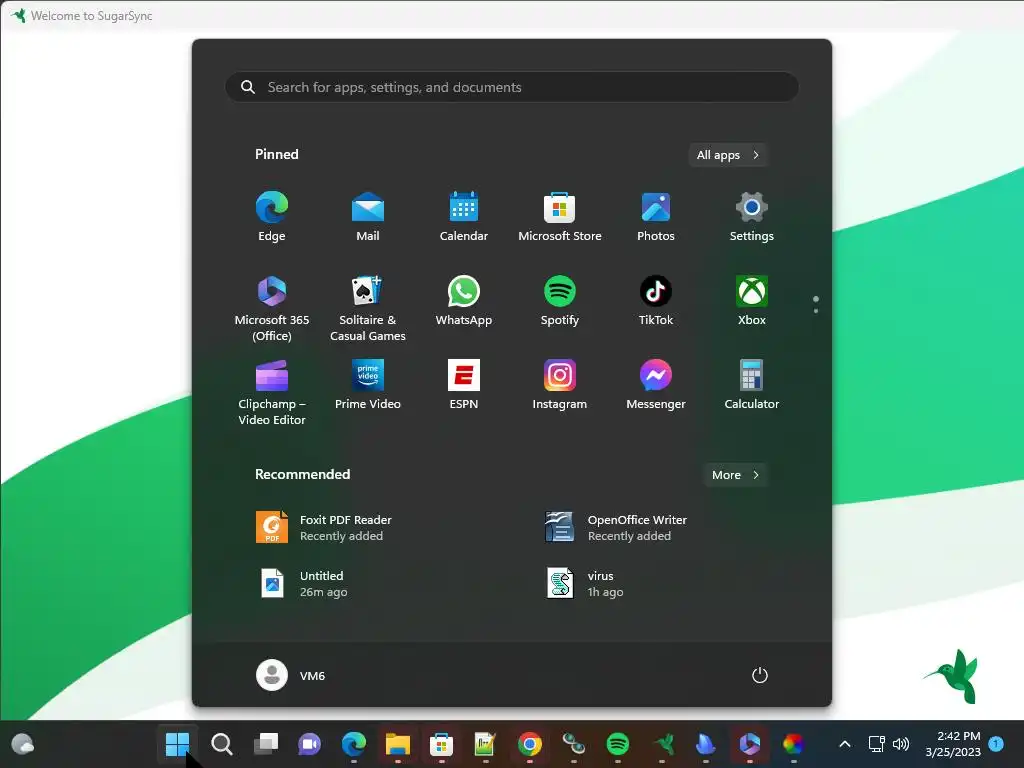Image resolution: width=1024 pixels, height=768 pixels.
Task: Click the power button icon
Action: (760, 675)
